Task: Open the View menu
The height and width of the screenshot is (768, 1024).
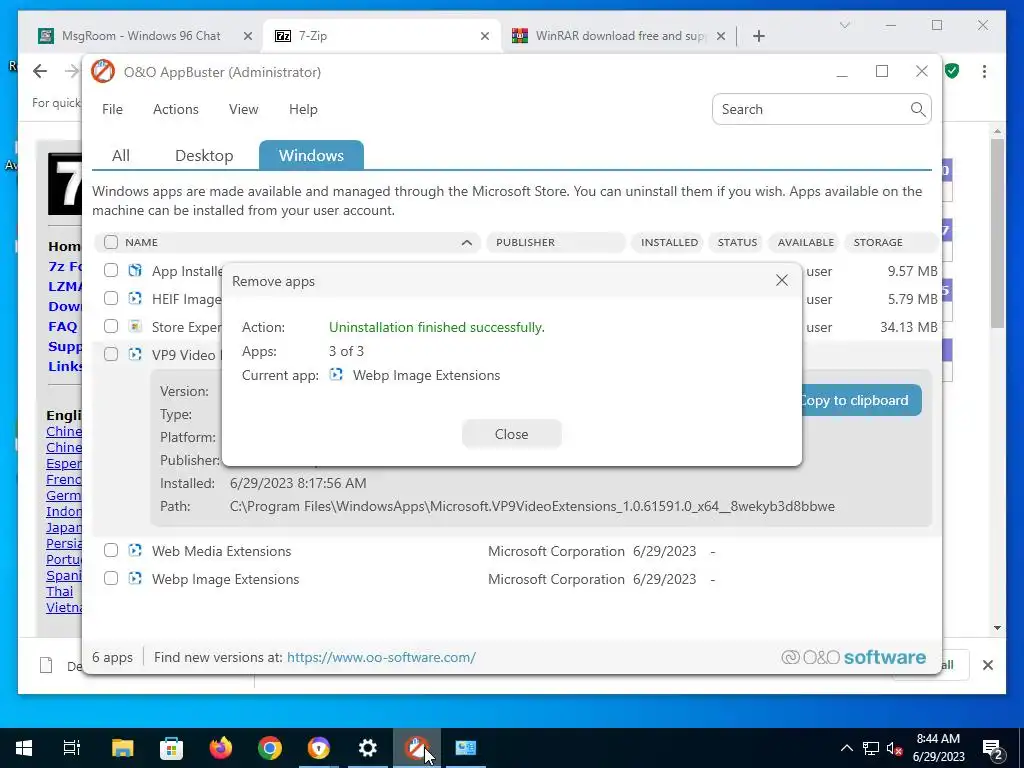Action: pos(244,109)
